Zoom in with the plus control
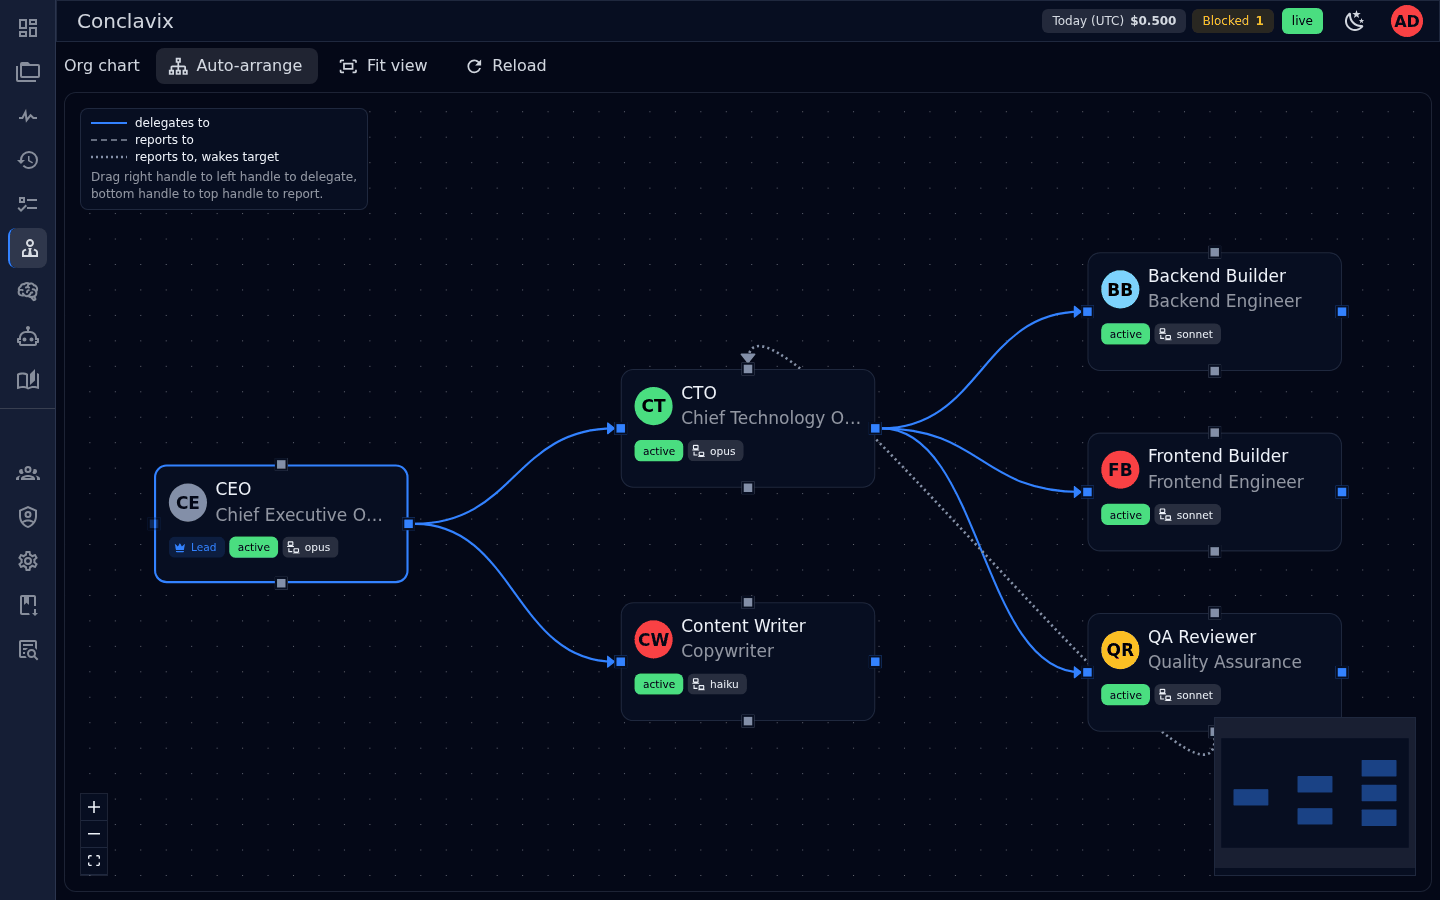 pyautogui.click(x=94, y=807)
